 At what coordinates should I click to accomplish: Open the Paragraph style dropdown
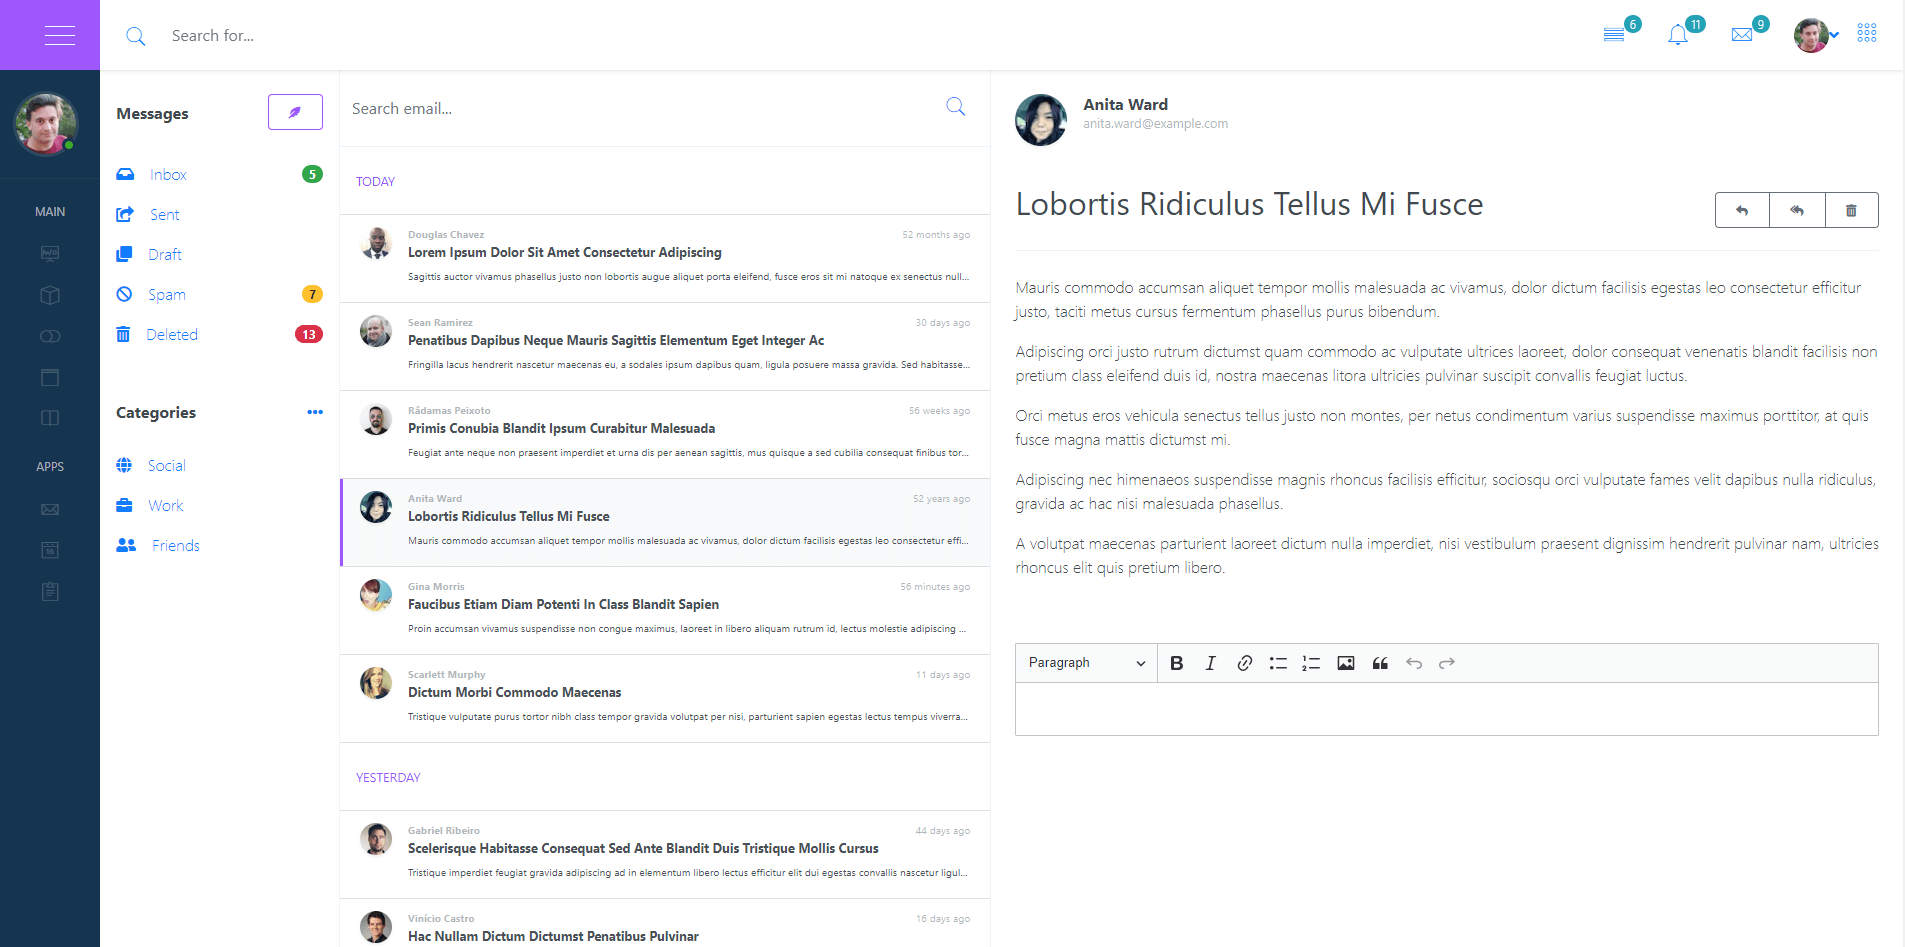pos(1086,663)
